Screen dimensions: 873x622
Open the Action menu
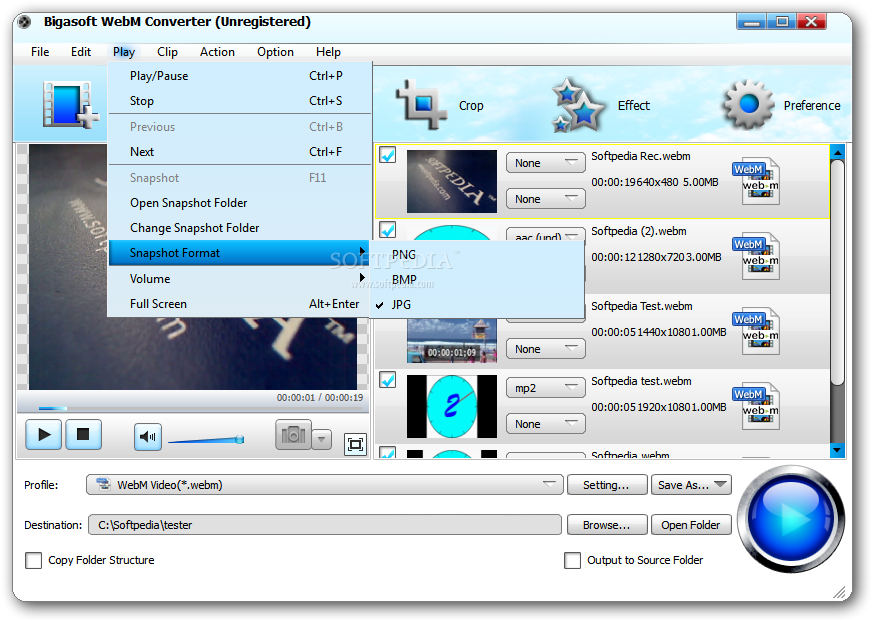(217, 52)
